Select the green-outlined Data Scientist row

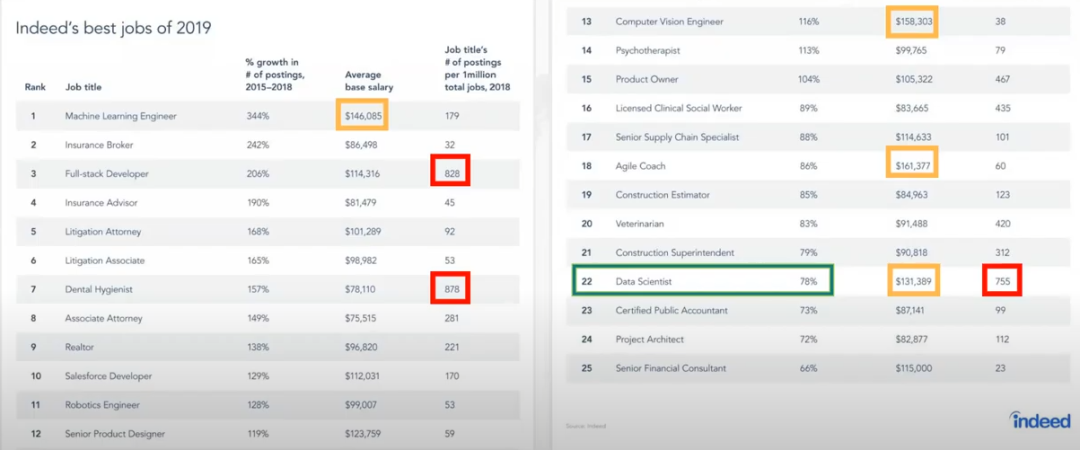702,282
